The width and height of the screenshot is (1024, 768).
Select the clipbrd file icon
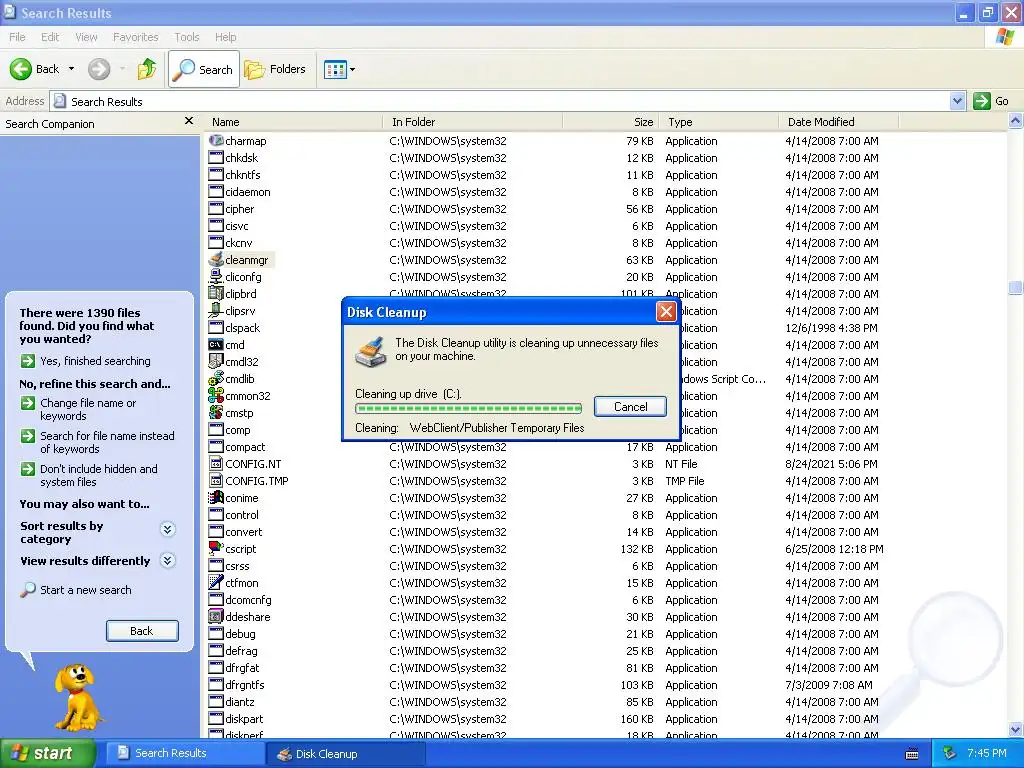[216, 293]
